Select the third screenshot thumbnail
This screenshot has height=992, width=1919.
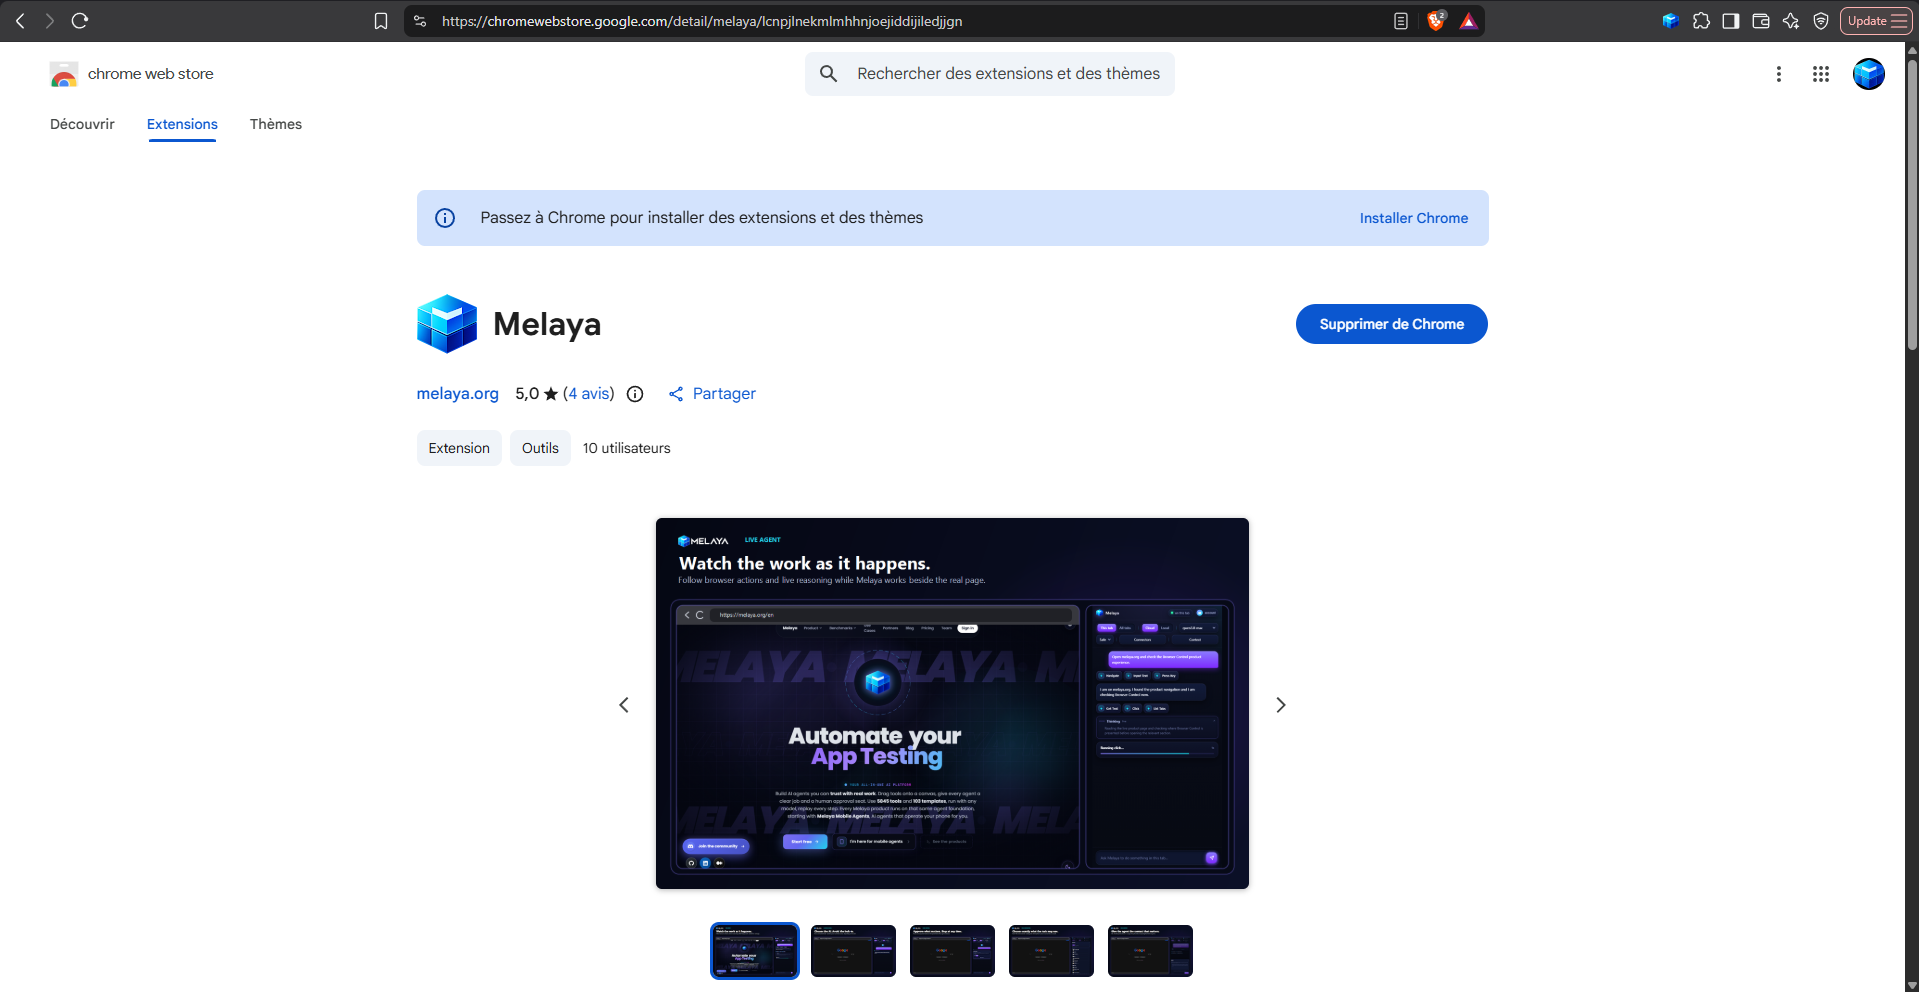(952, 951)
